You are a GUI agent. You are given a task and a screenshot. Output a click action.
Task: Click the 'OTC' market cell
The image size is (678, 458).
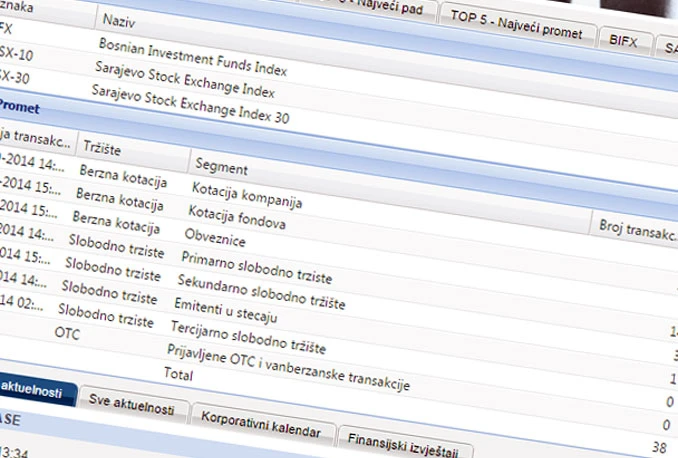67,333
